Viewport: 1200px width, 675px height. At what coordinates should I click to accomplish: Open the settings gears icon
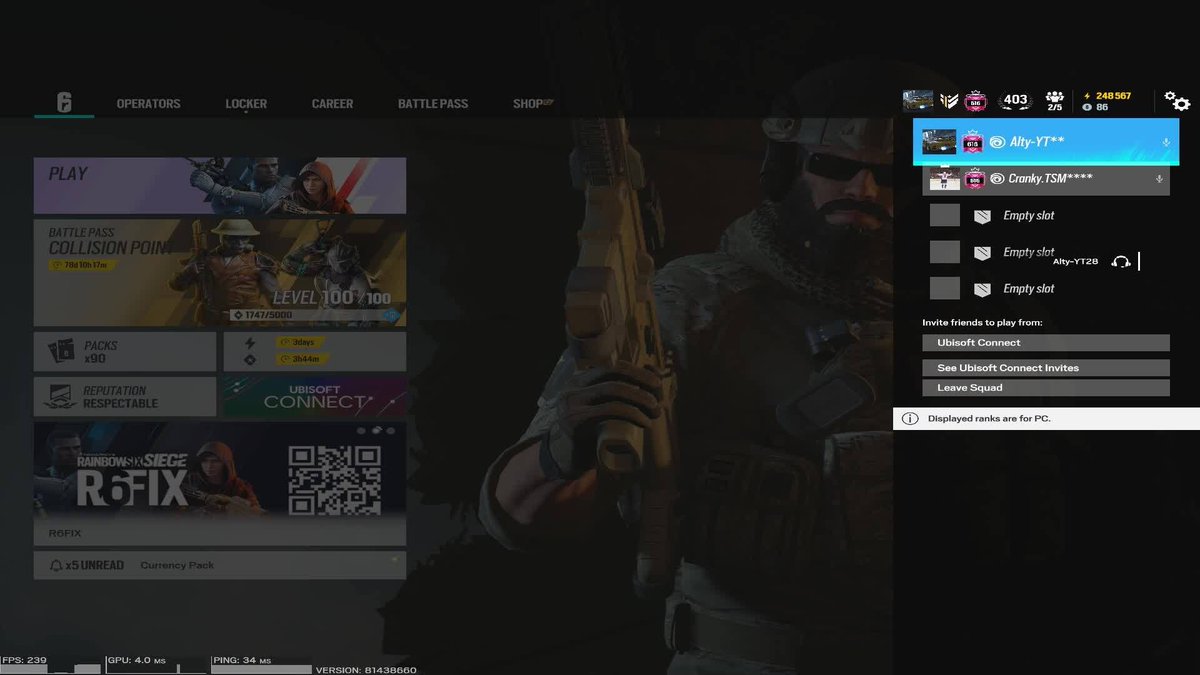(1177, 101)
